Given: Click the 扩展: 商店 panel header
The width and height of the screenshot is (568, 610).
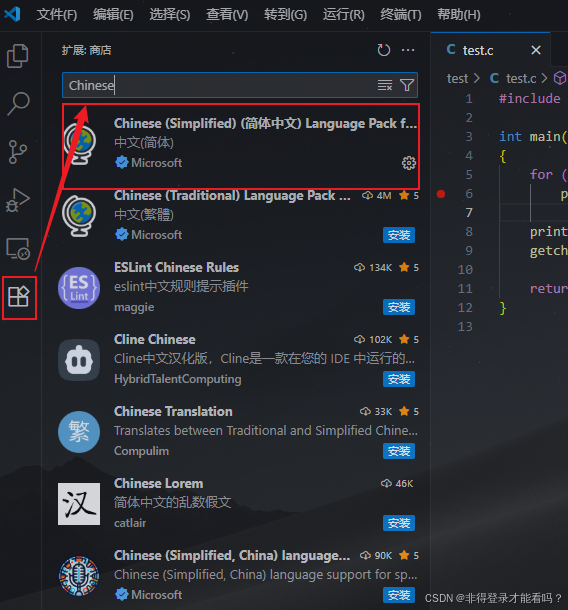Looking at the screenshot, I should [x=86, y=50].
